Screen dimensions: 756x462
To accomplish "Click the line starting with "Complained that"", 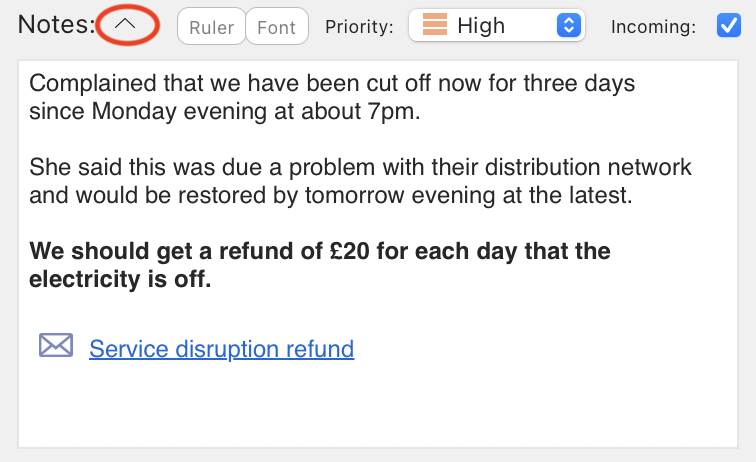I will pos(332,82).
